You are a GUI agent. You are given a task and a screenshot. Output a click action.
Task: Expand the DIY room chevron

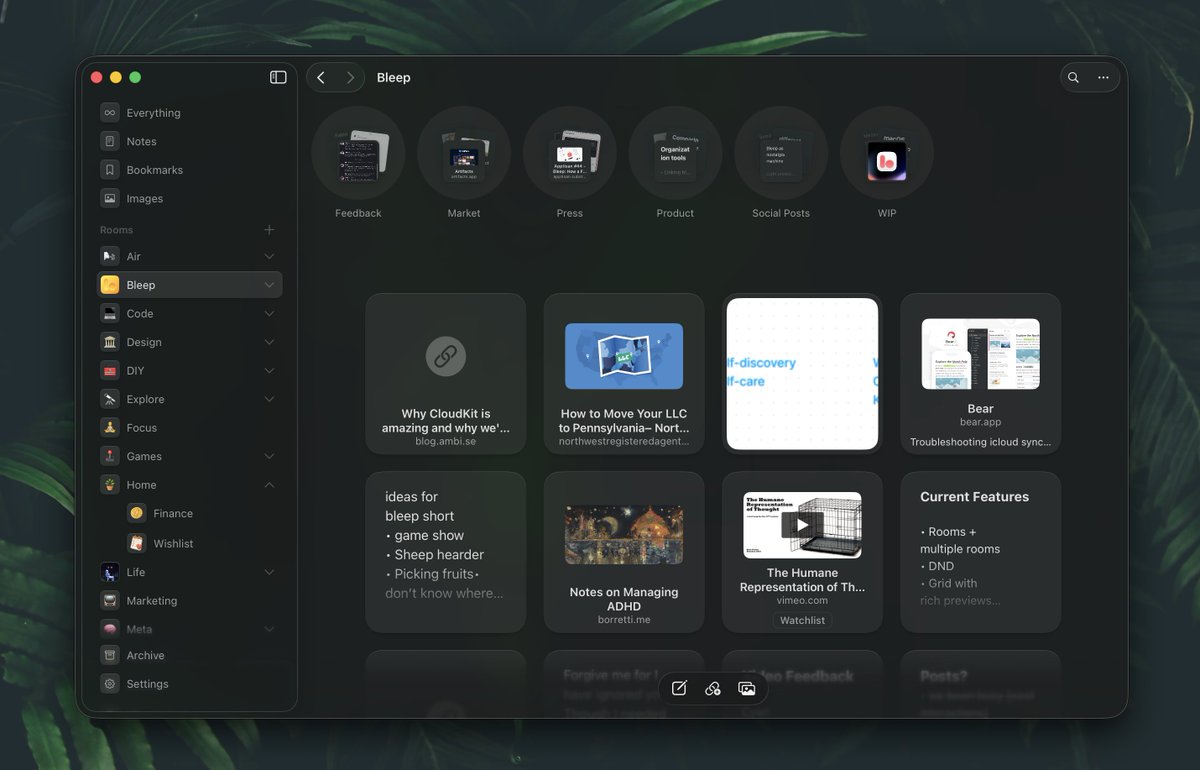(x=269, y=370)
